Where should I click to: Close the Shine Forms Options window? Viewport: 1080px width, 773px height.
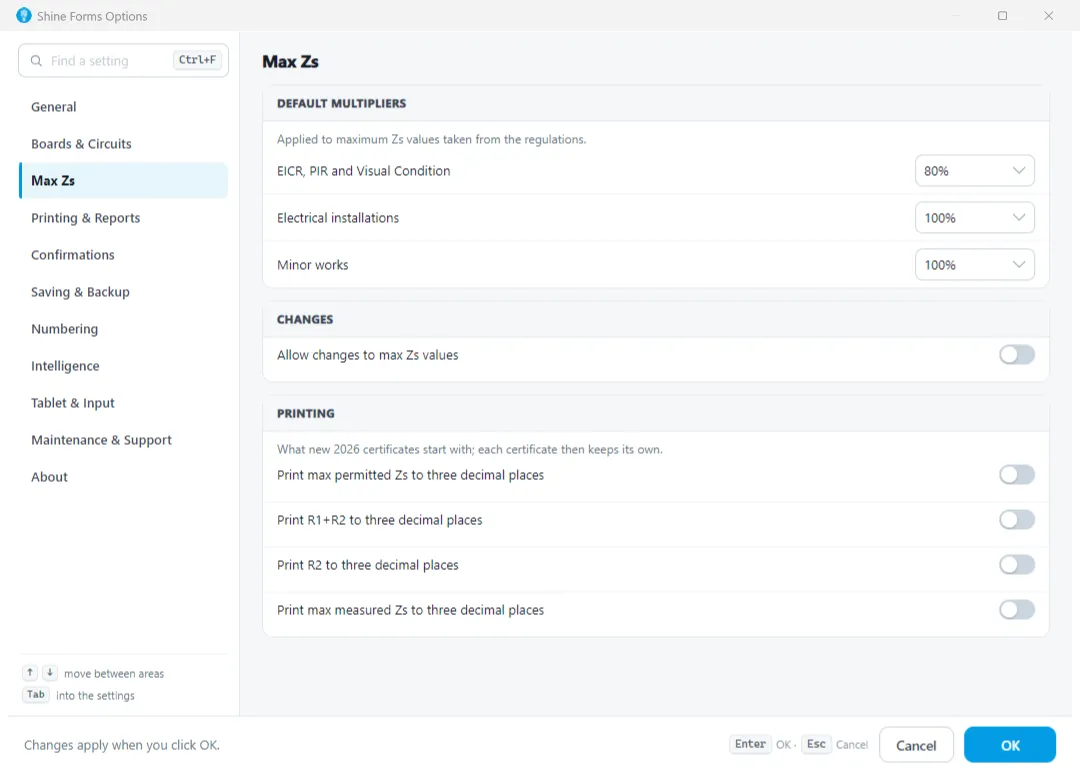pyautogui.click(x=1048, y=15)
